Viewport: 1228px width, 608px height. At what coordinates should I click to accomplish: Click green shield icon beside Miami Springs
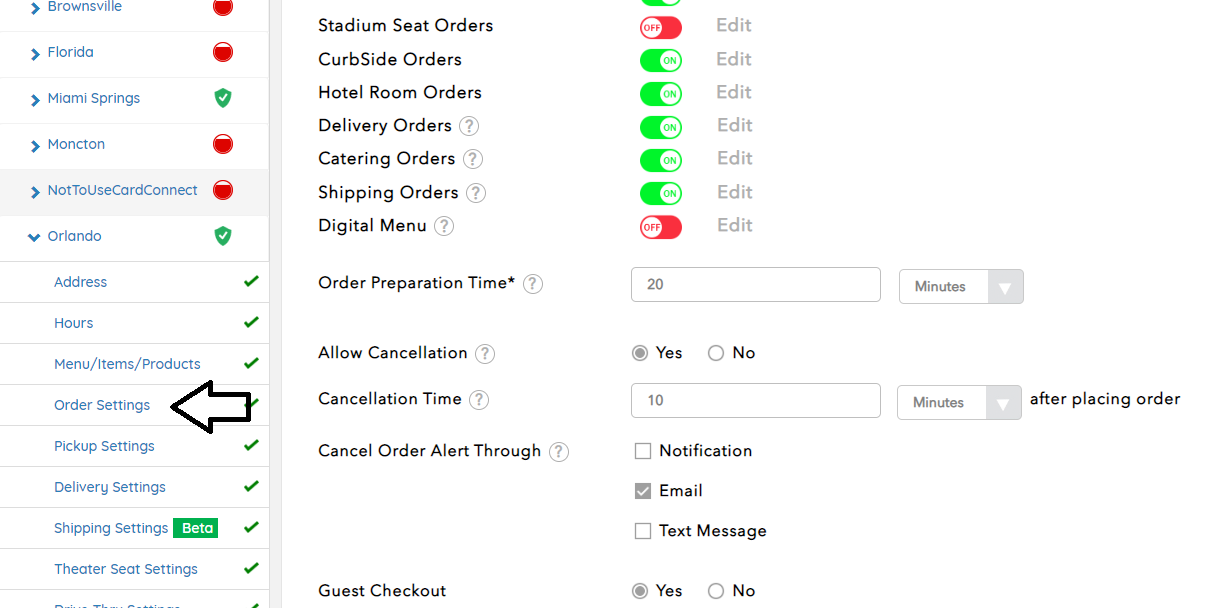point(223,98)
